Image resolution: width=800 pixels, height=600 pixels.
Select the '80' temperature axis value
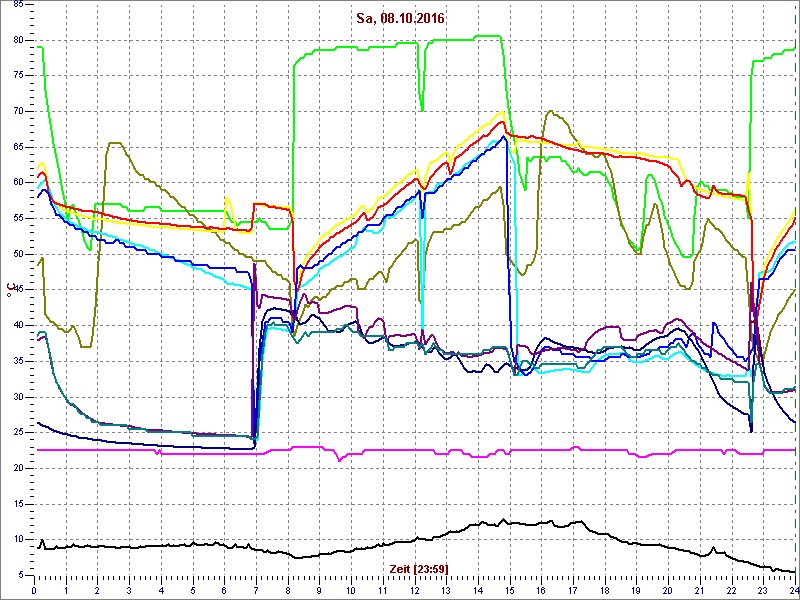(x=18, y=40)
